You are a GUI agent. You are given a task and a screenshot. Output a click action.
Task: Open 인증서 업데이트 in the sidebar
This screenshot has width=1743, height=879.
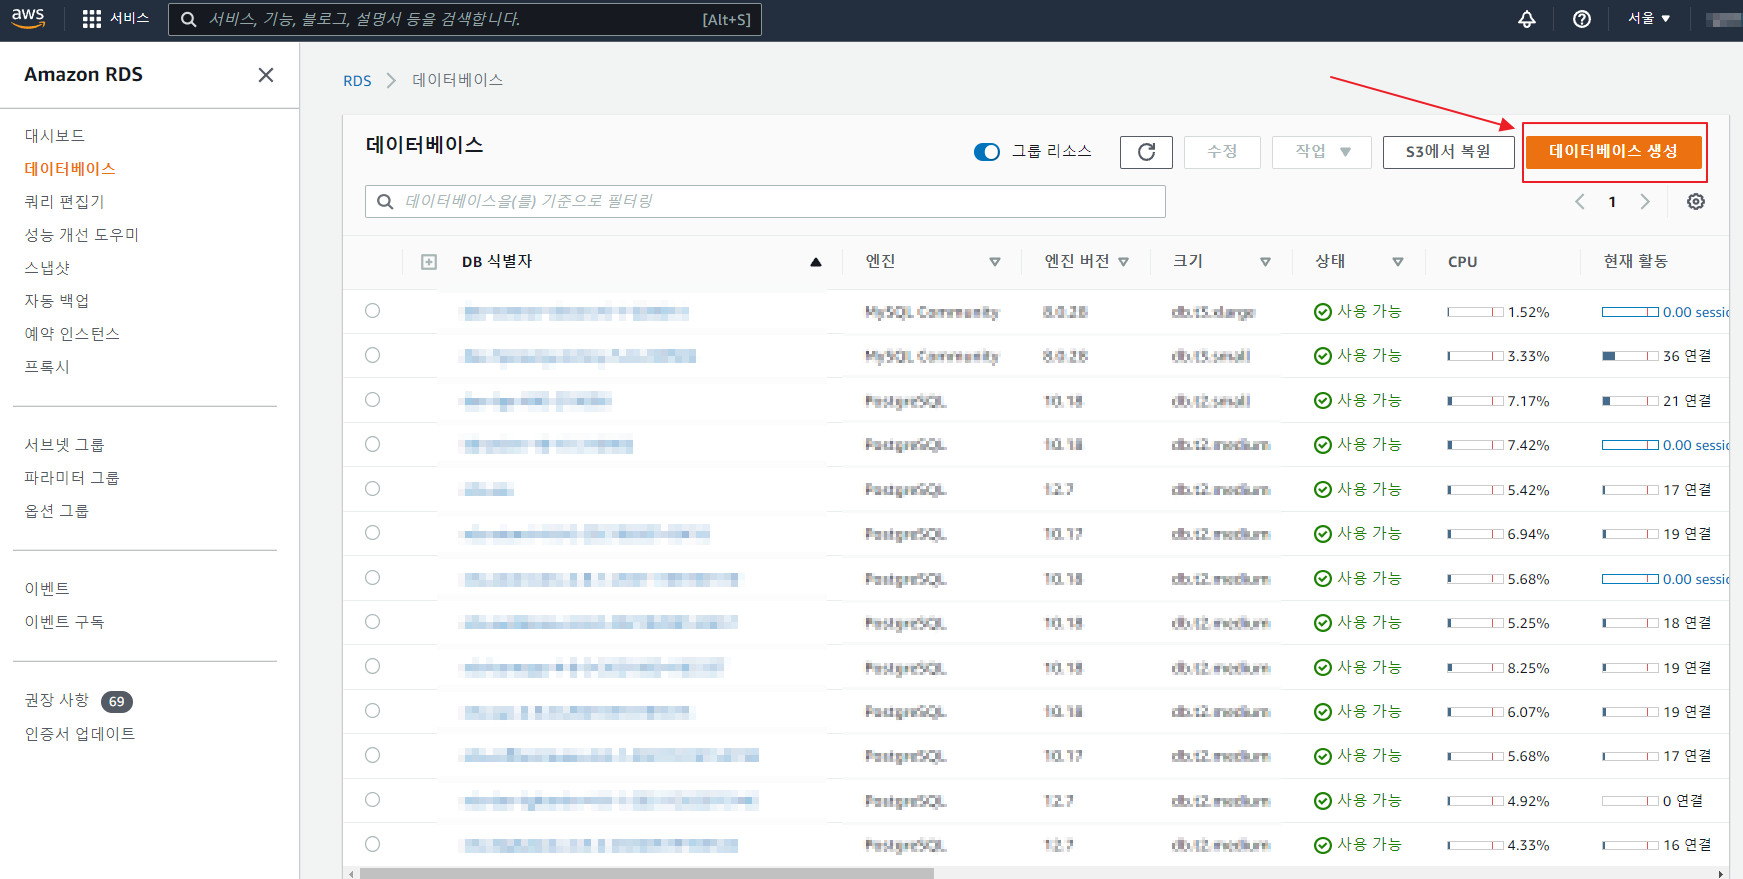click(x=80, y=734)
